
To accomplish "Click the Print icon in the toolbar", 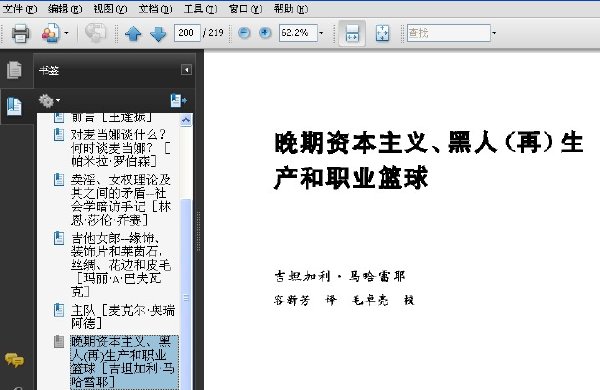I will coord(20,33).
